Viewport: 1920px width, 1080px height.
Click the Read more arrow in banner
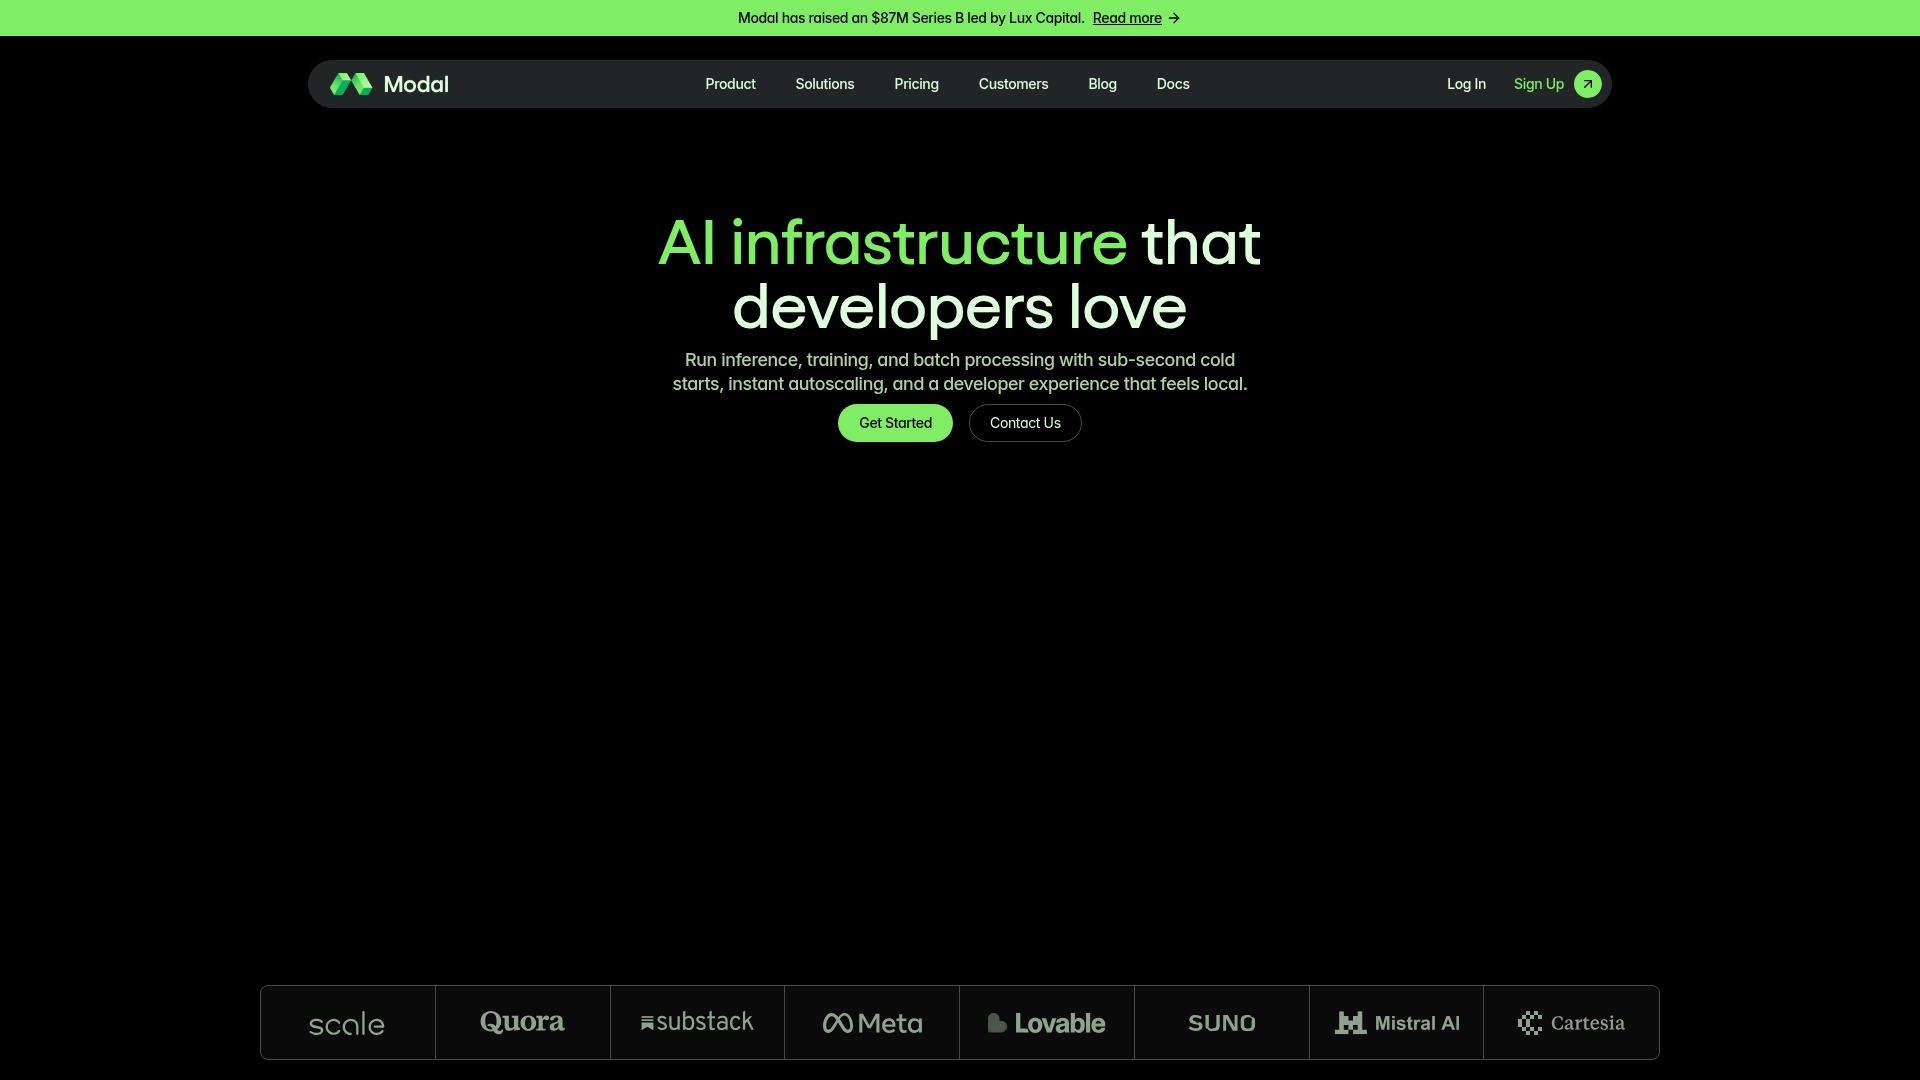pos(1172,18)
